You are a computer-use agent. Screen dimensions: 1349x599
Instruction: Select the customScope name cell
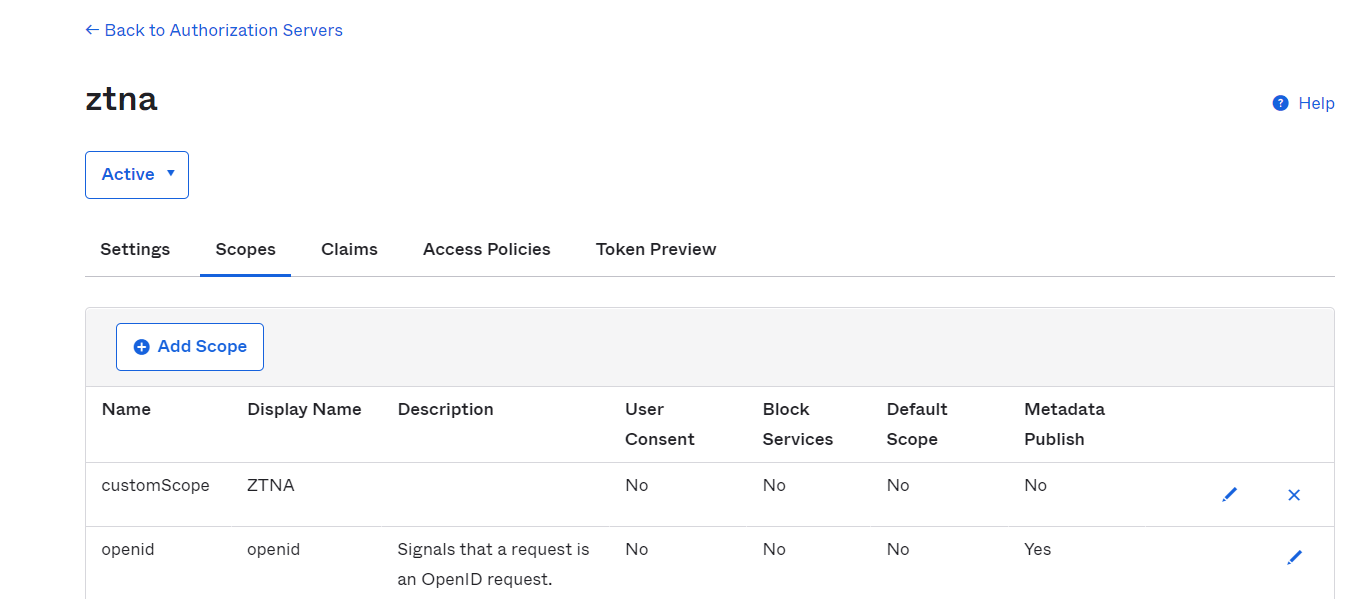coord(156,485)
